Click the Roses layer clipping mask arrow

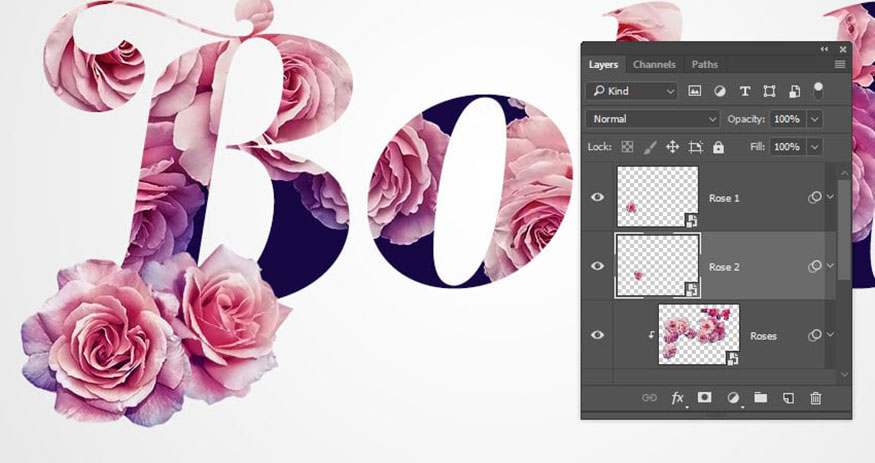(x=651, y=335)
